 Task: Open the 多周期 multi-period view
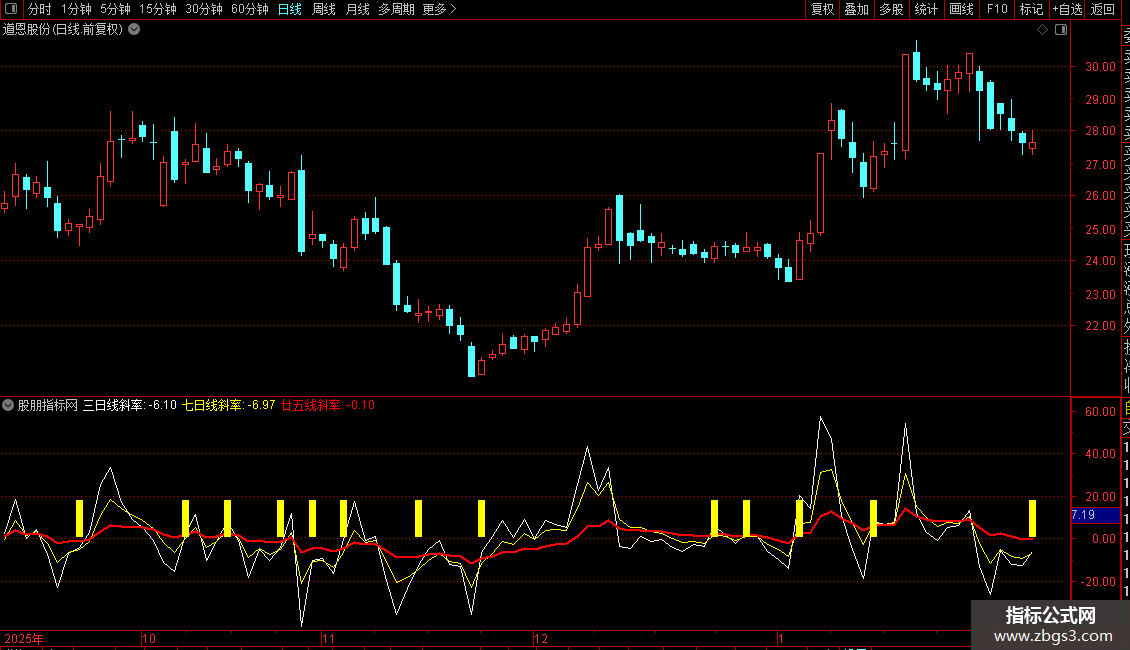click(x=396, y=9)
